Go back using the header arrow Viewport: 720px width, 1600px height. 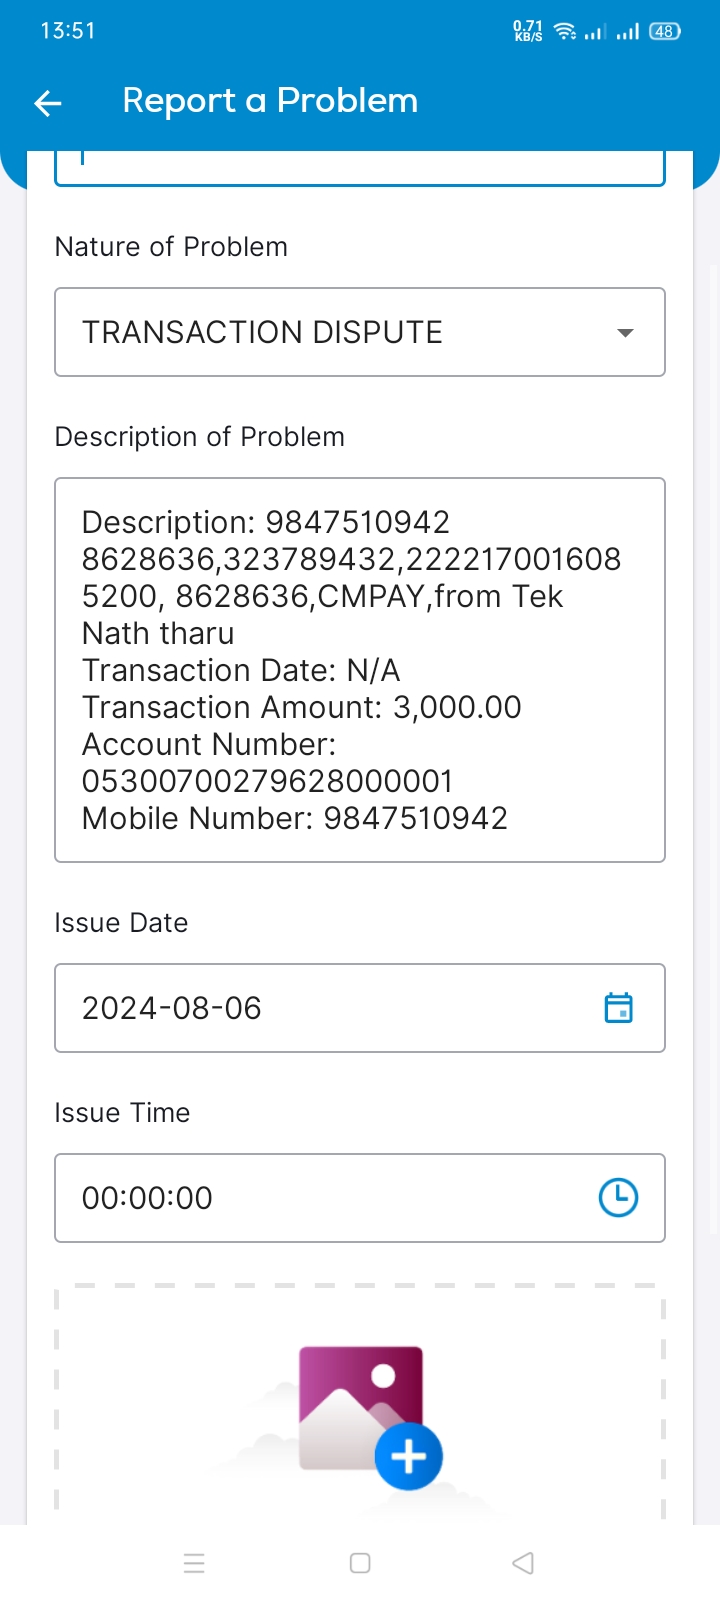point(48,102)
